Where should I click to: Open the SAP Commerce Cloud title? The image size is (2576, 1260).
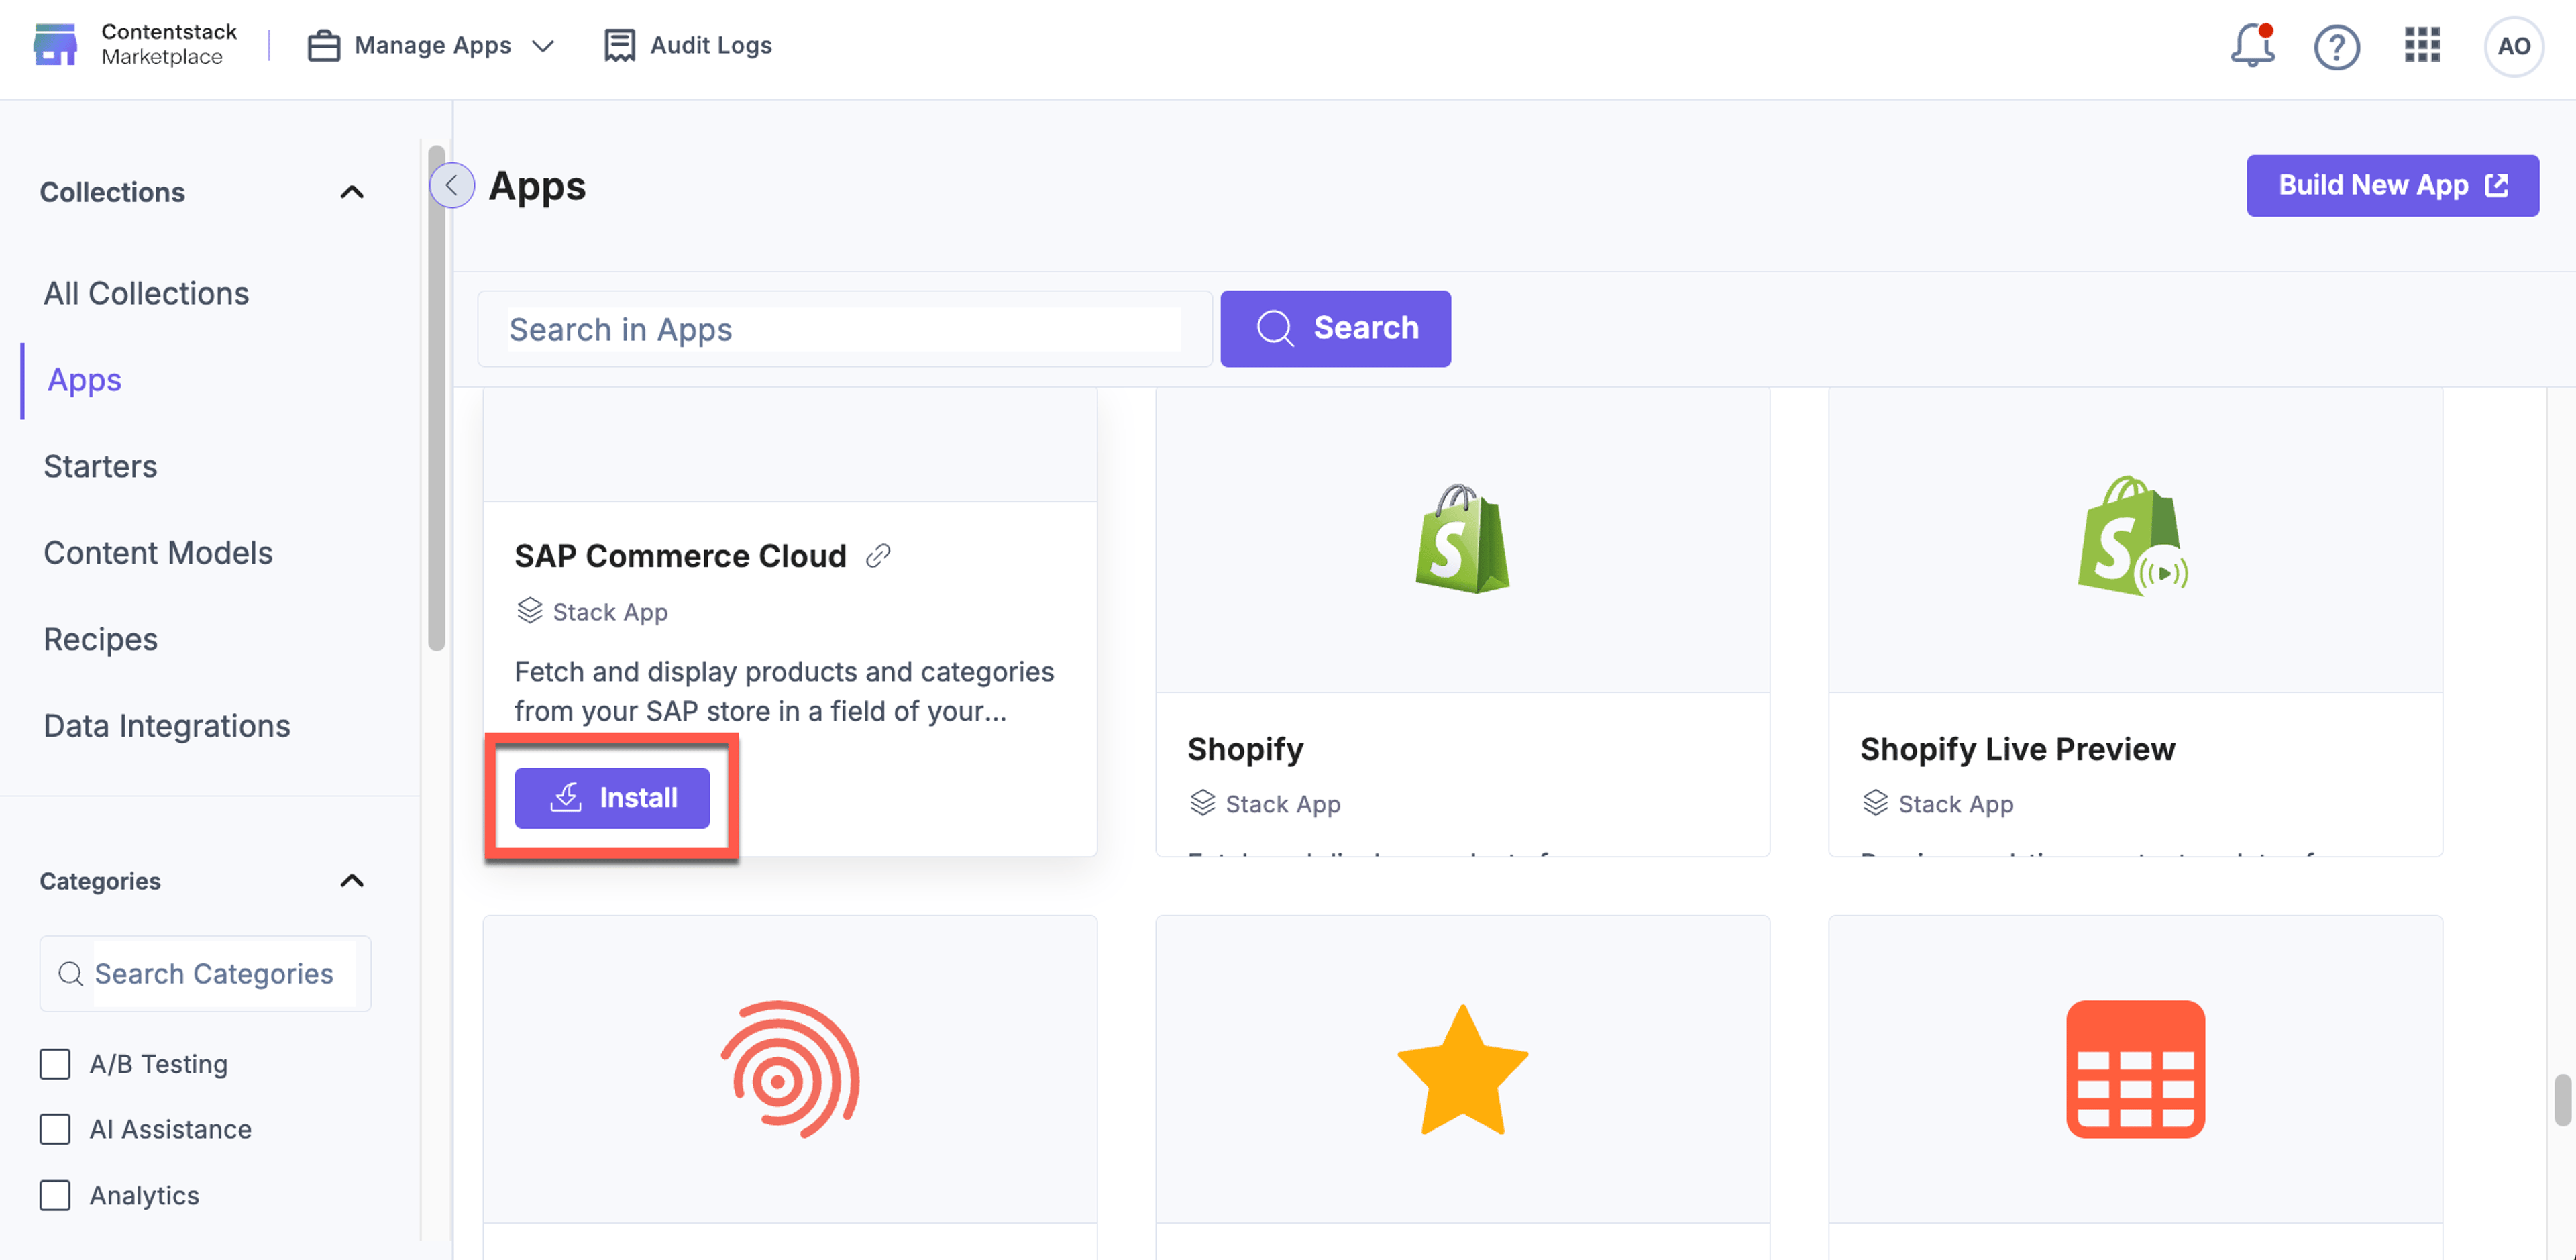[680, 556]
